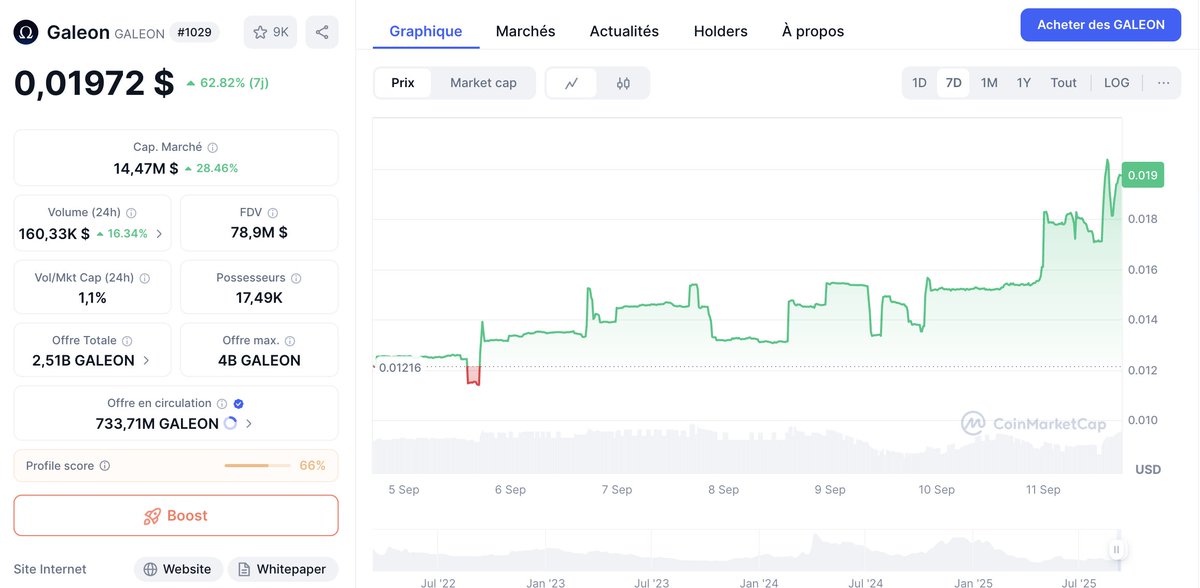Click the USD axis currency label
Viewport: 1200px width, 588px height.
[1148, 469]
